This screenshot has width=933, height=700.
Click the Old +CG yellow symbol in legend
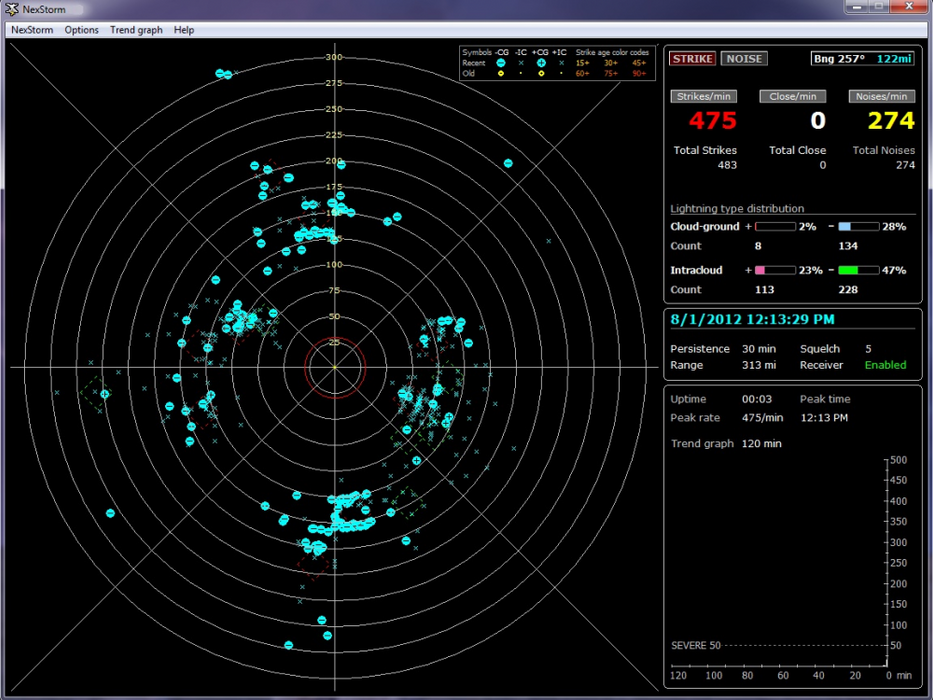541,73
